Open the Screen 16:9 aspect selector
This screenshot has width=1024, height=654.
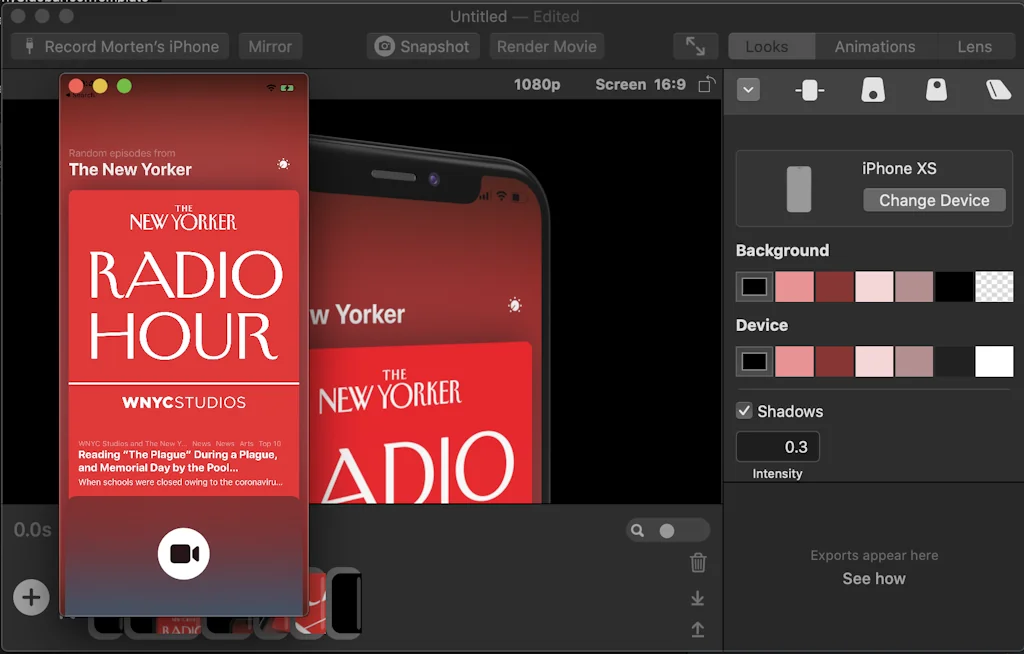click(x=640, y=85)
